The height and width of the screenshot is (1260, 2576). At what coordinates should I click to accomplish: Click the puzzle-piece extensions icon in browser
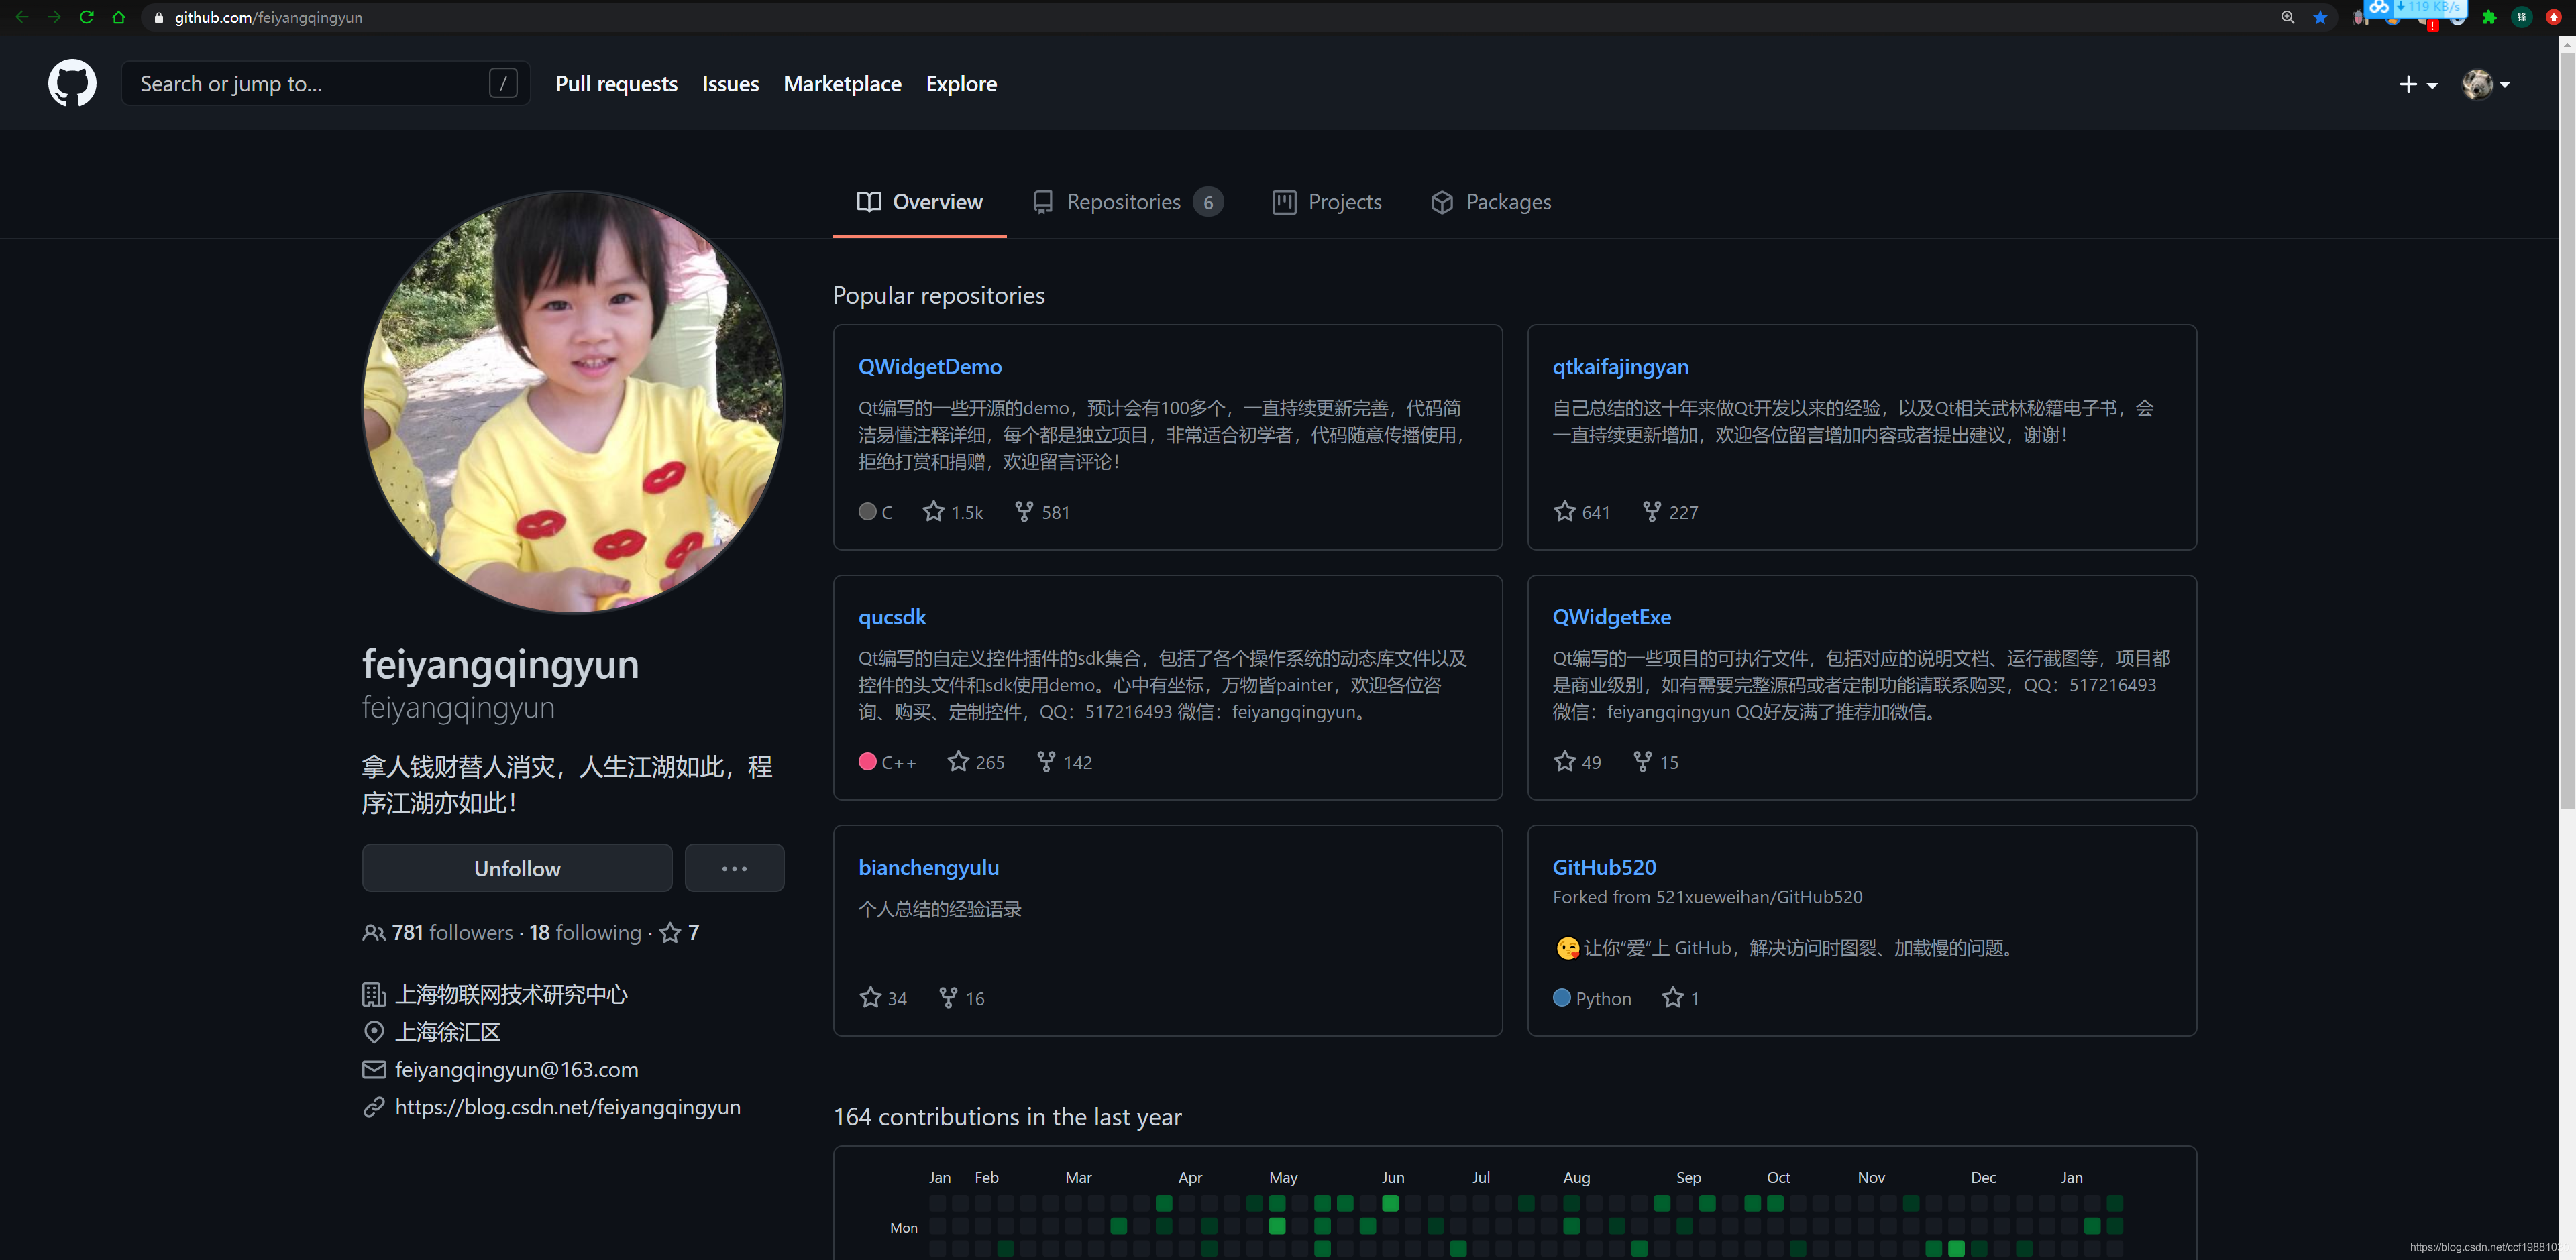2489,17
